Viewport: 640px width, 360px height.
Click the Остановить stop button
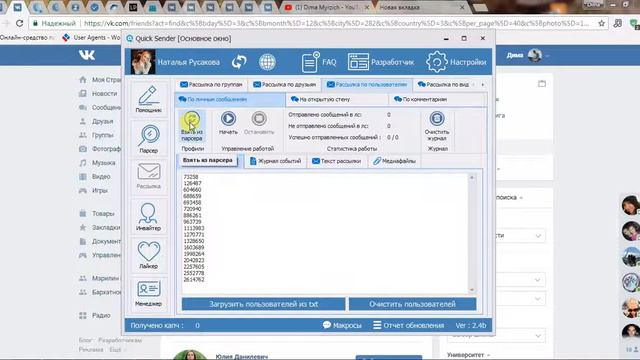coord(259,123)
